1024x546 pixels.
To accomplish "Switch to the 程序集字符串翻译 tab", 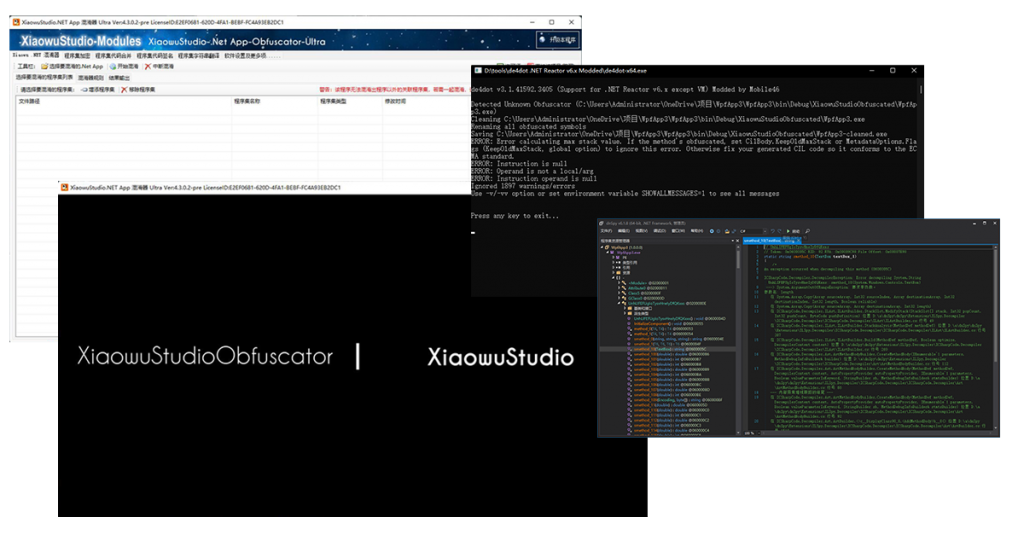I will click(x=199, y=56).
